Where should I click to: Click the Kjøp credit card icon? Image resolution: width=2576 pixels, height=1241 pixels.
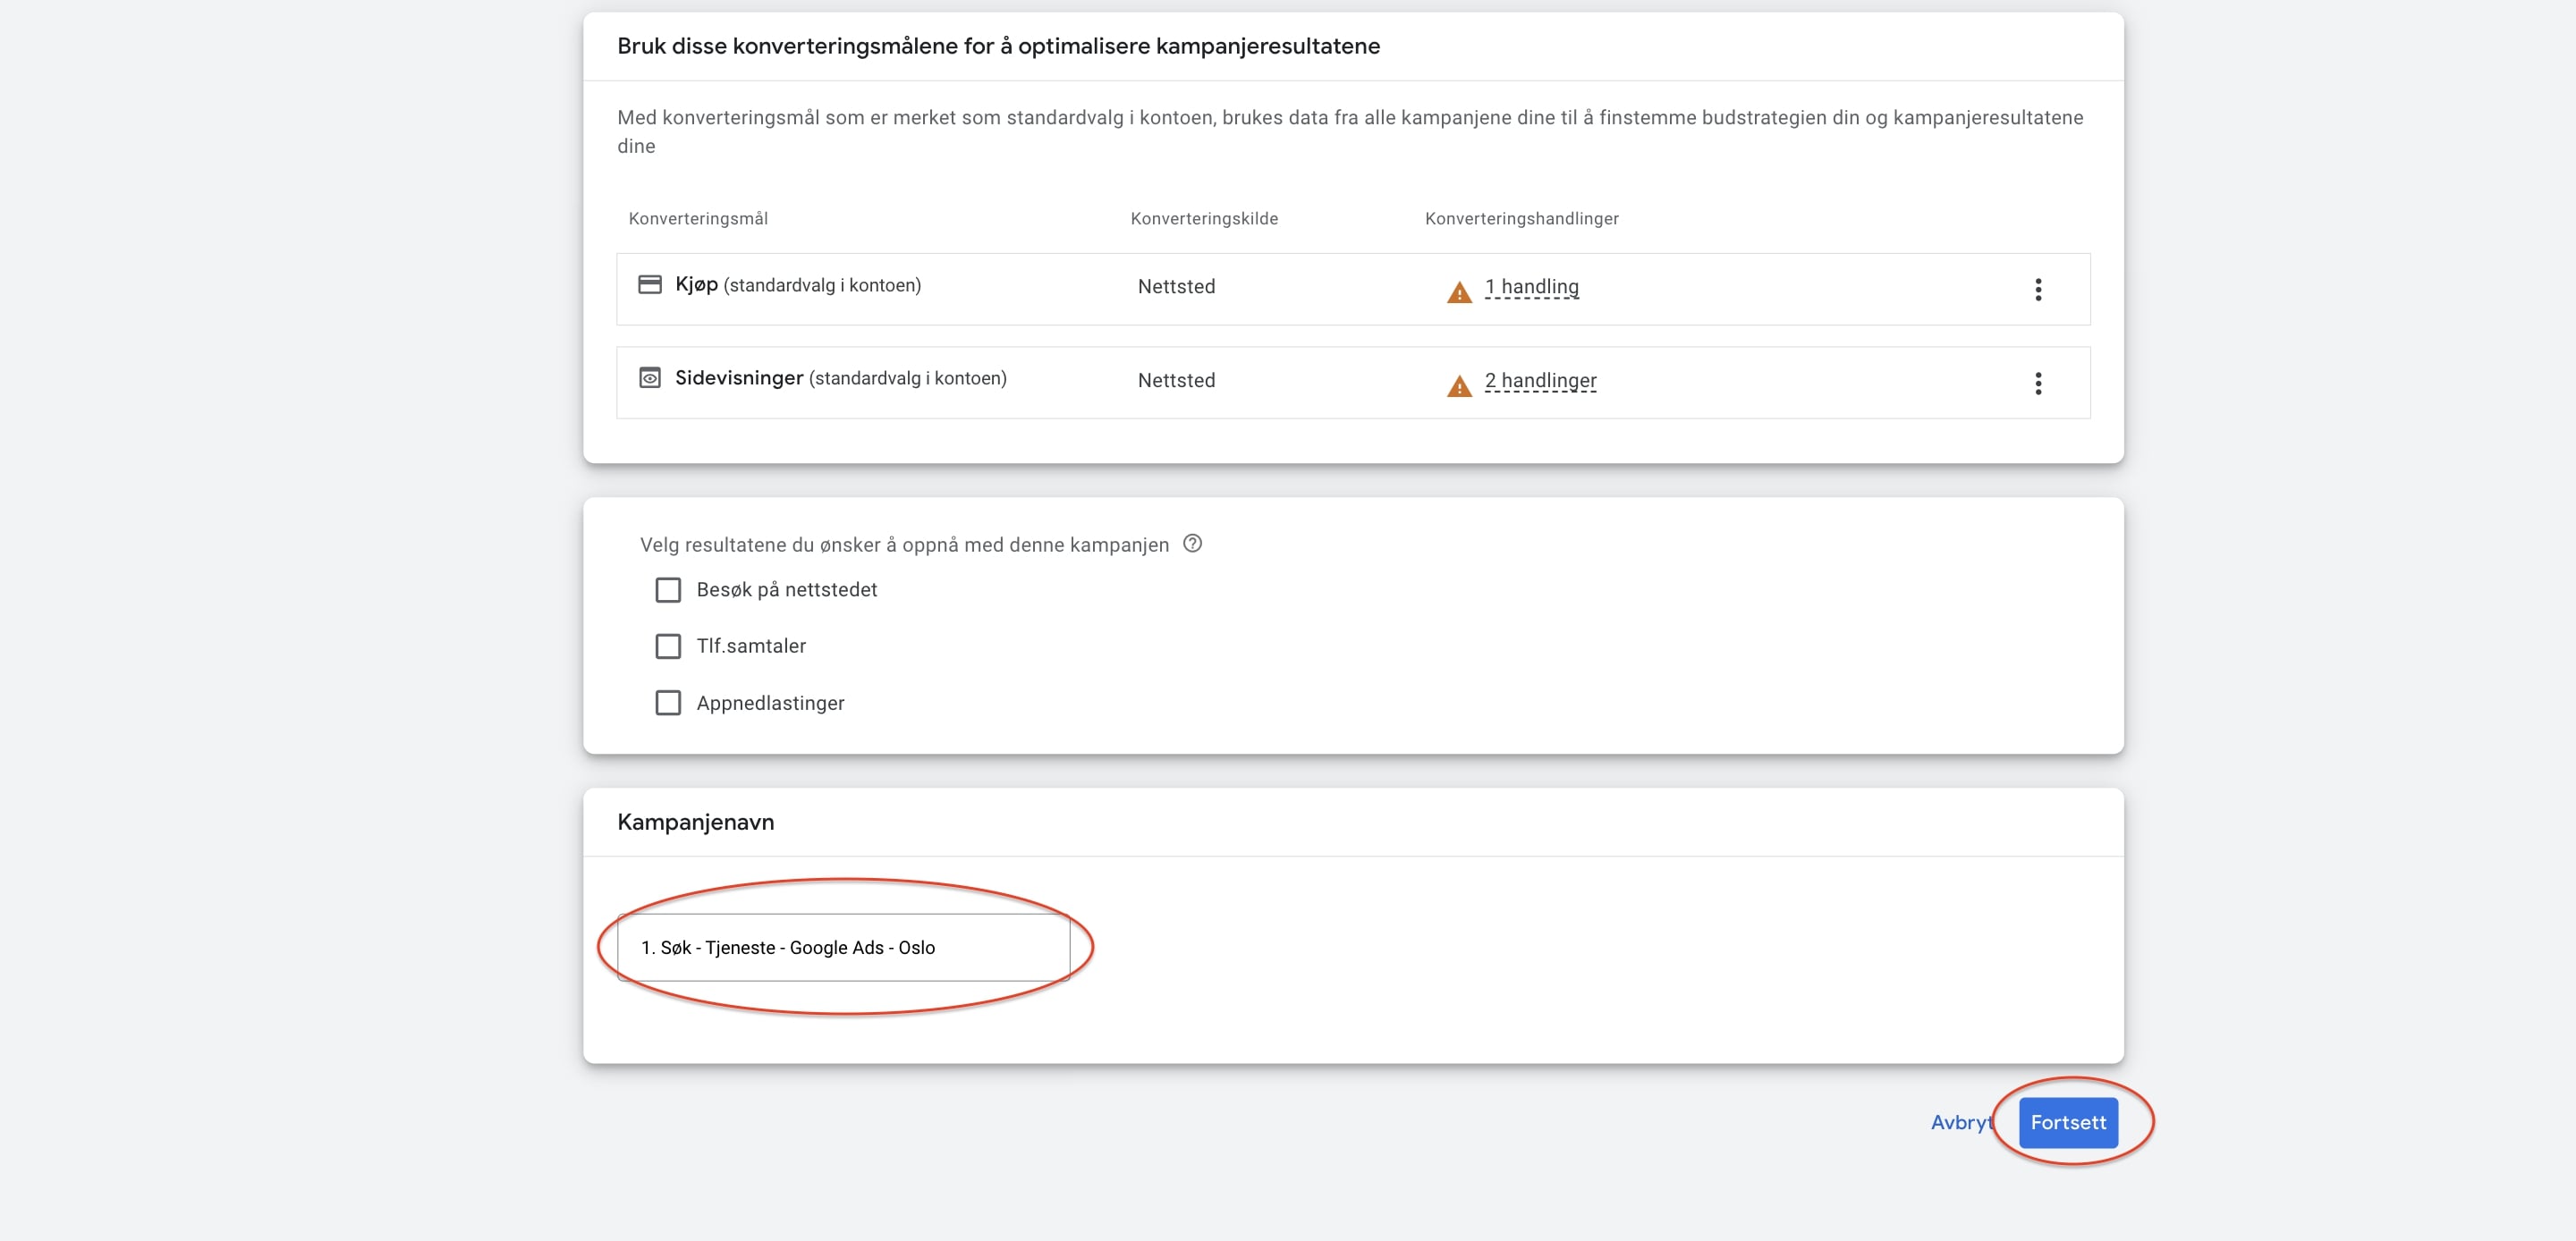[x=650, y=285]
